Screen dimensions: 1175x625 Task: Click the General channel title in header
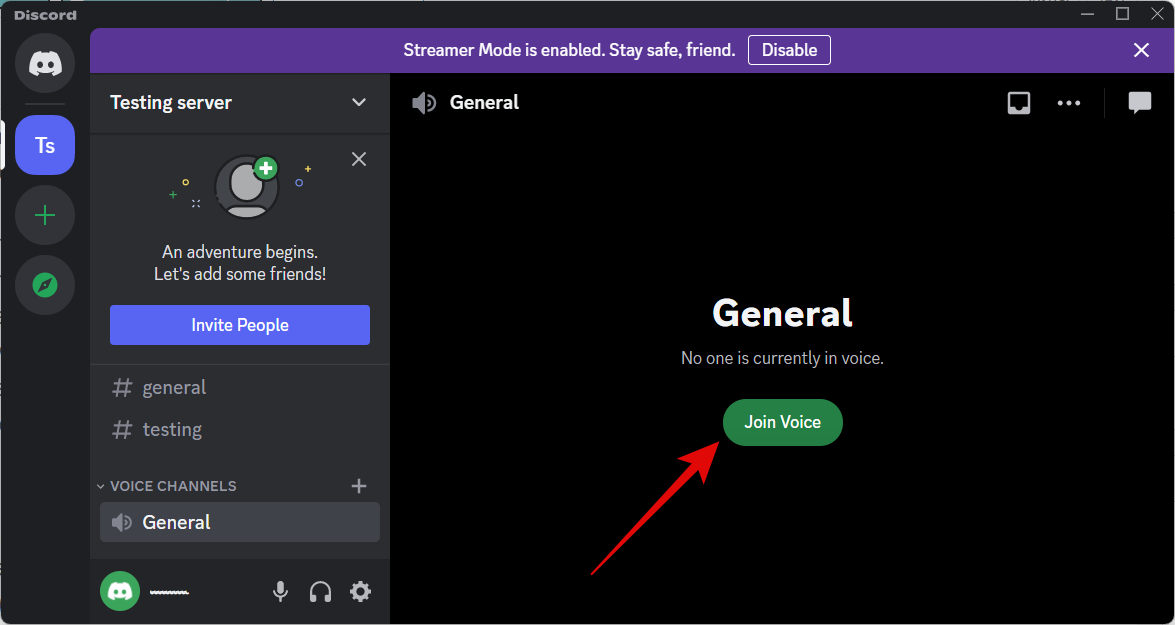click(x=484, y=103)
